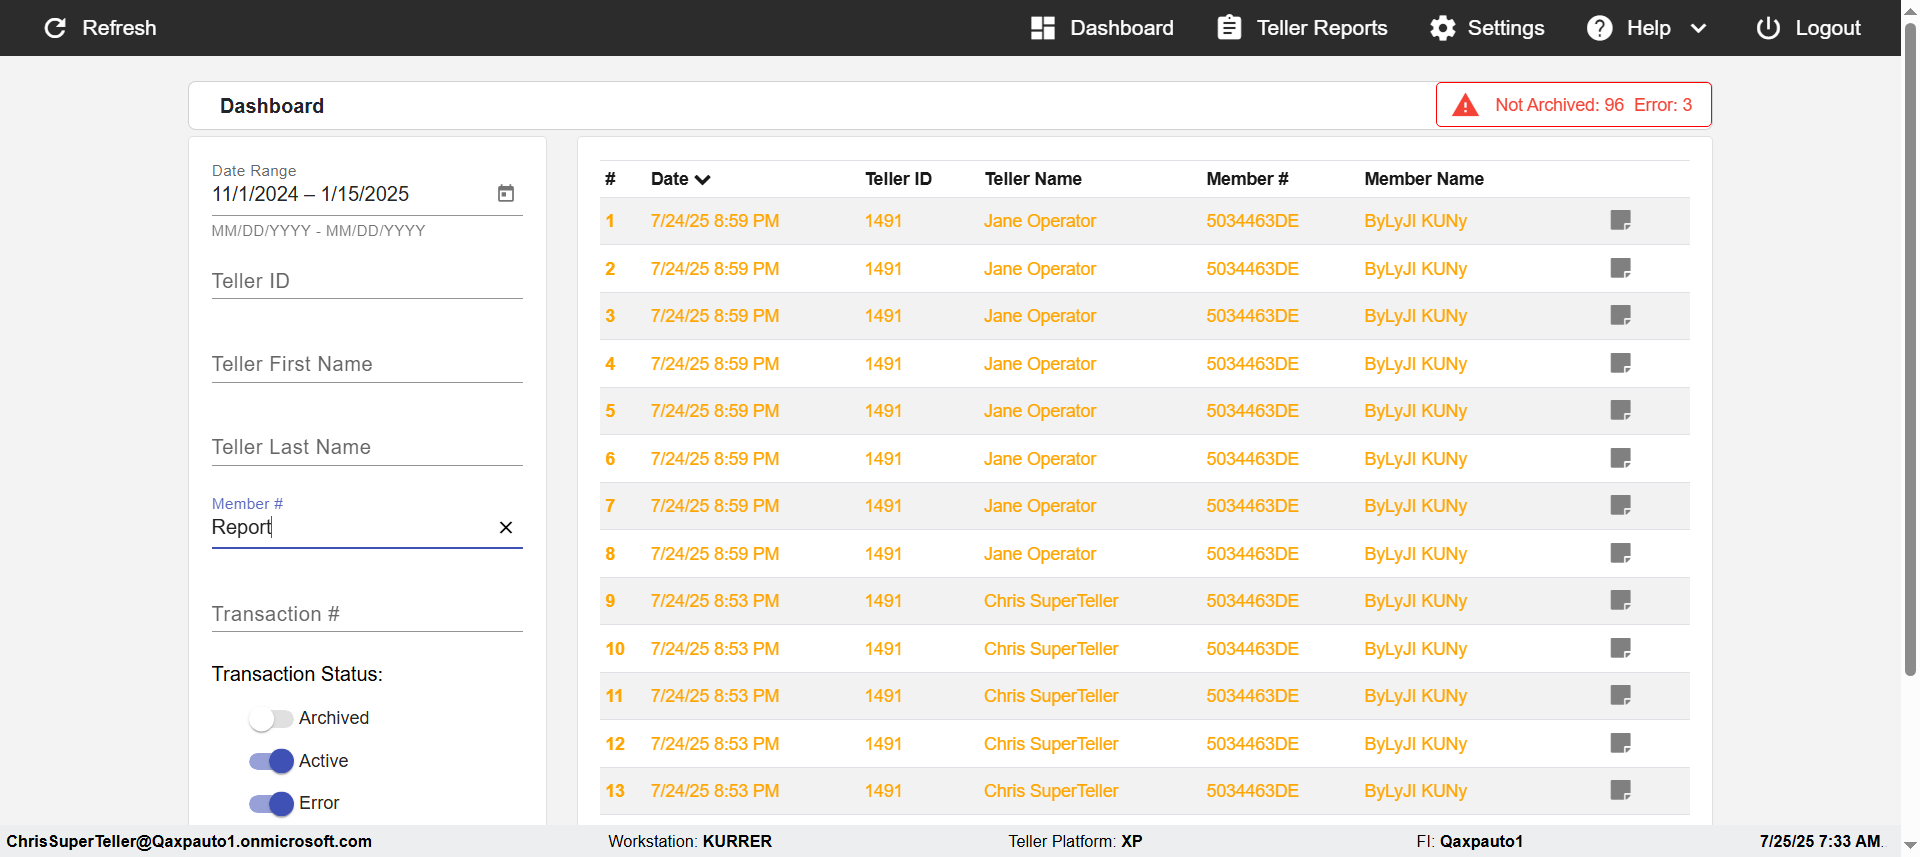Expand the Help menu

point(1647,28)
